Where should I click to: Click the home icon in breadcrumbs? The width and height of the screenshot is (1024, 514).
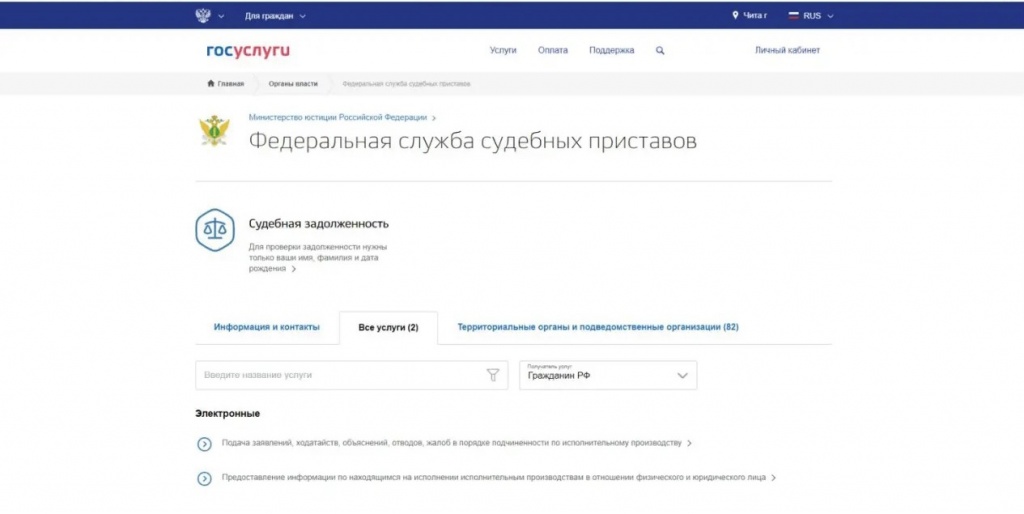tap(211, 84)
